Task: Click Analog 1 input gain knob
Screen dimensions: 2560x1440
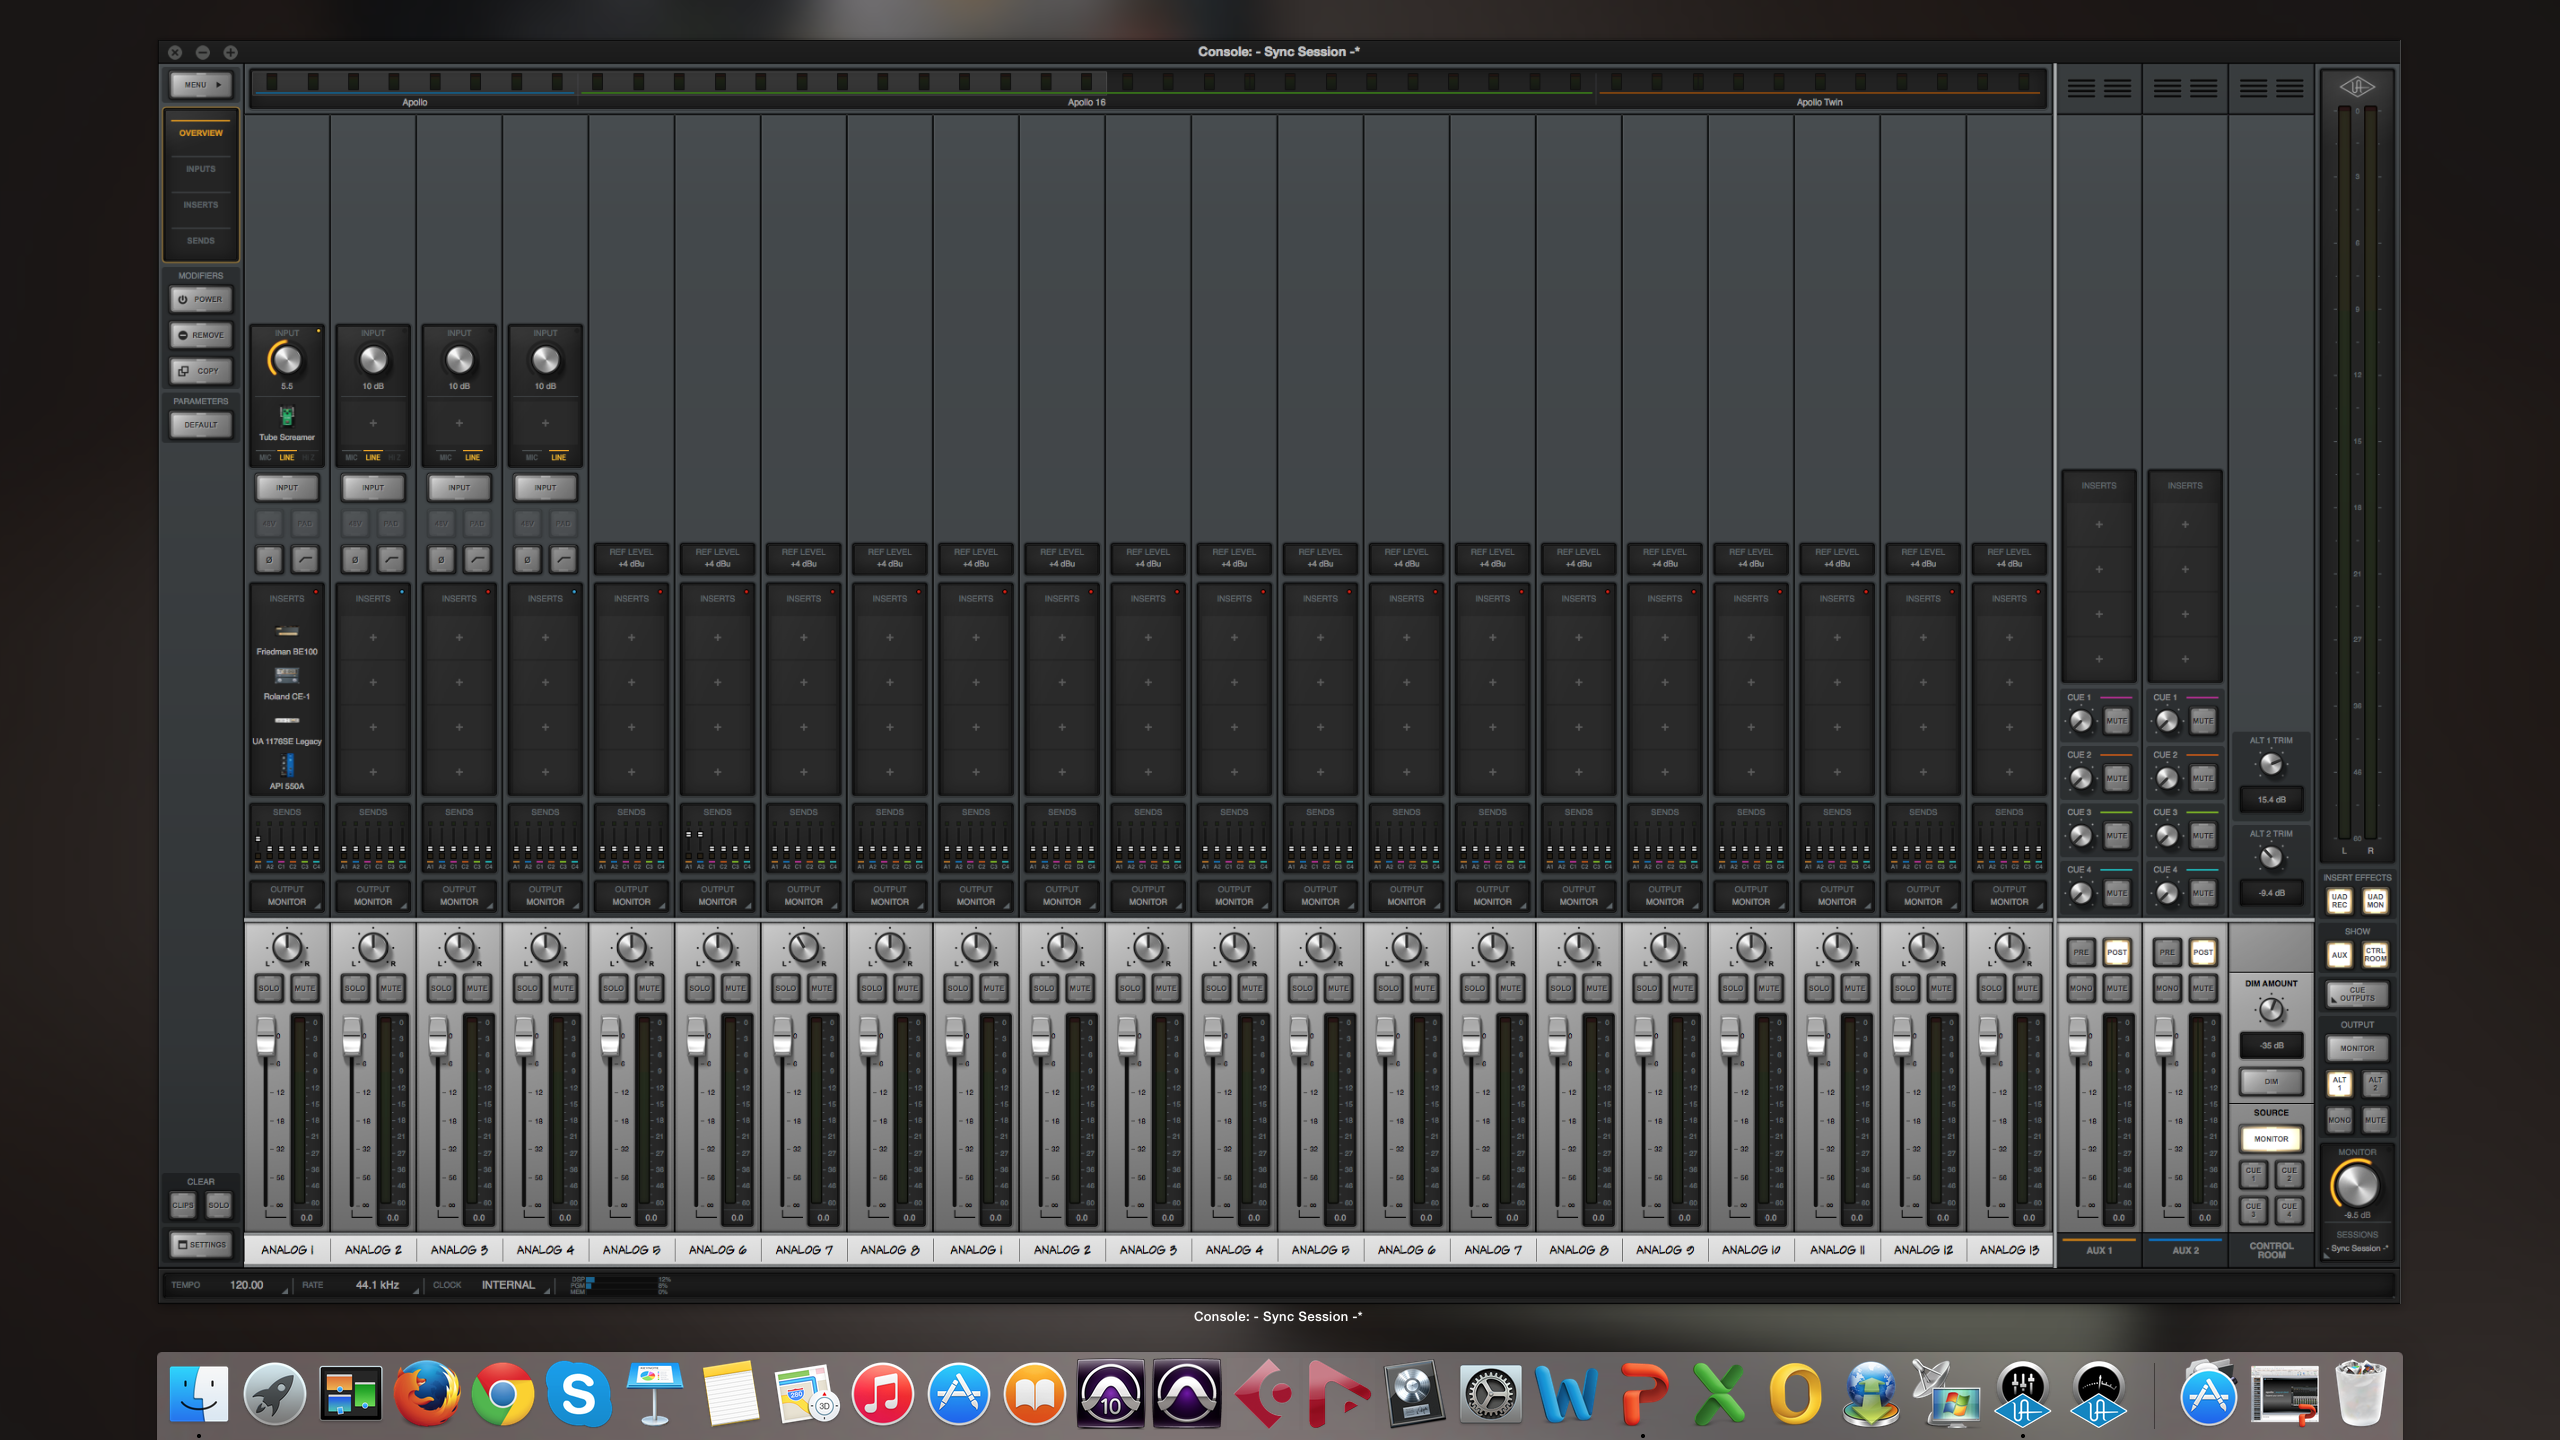Action: [x=287, y=360]
